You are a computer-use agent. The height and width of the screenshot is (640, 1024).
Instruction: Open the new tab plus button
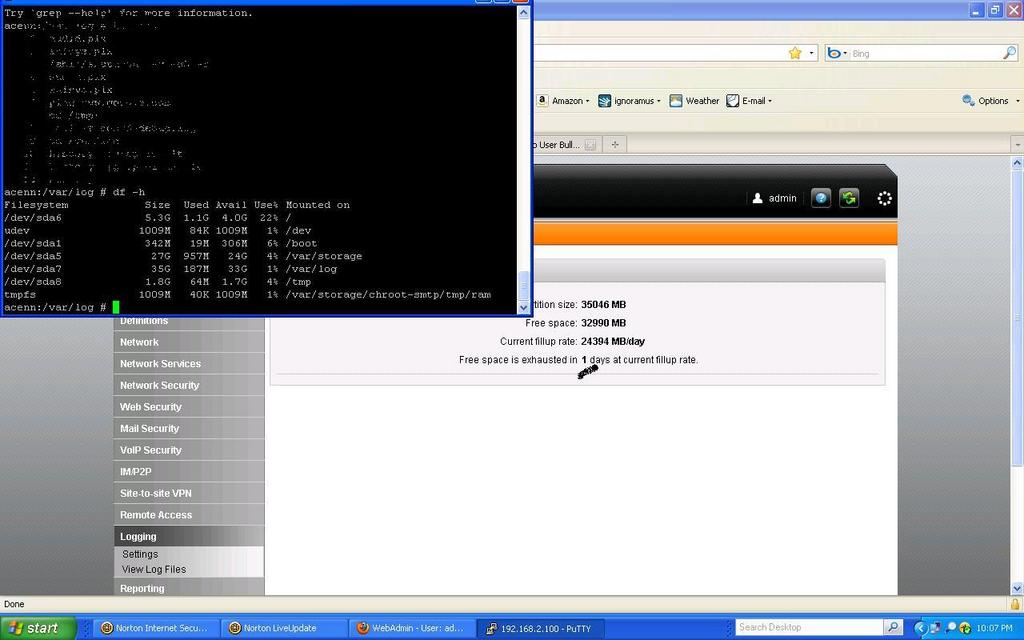coord(615,145)
